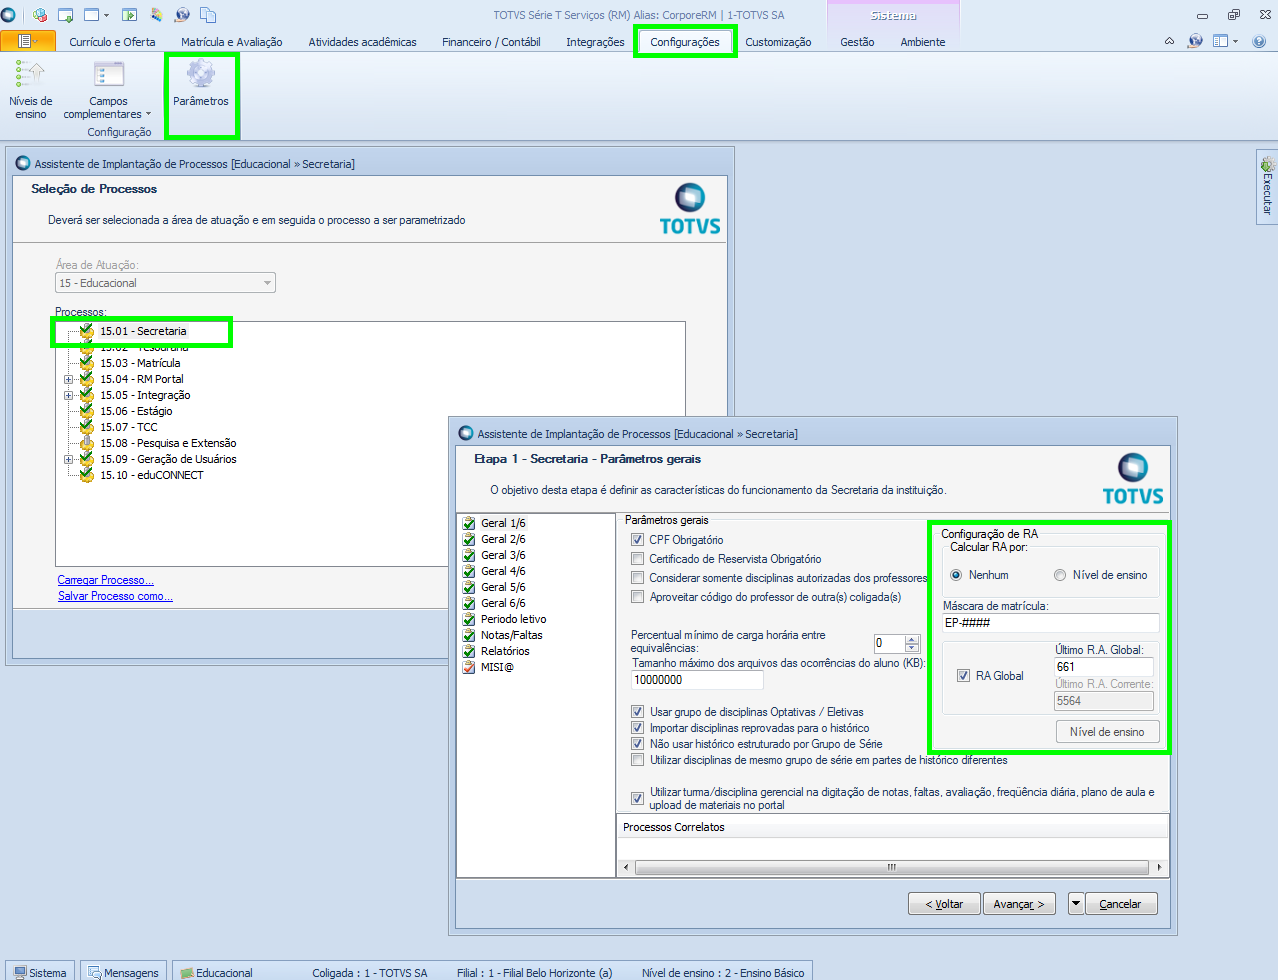Check Considerar somente disciplinas autorizadas dos professores
Viewport: 1278px width, 980px height.
pyautogui.click(x=637, y=578)
